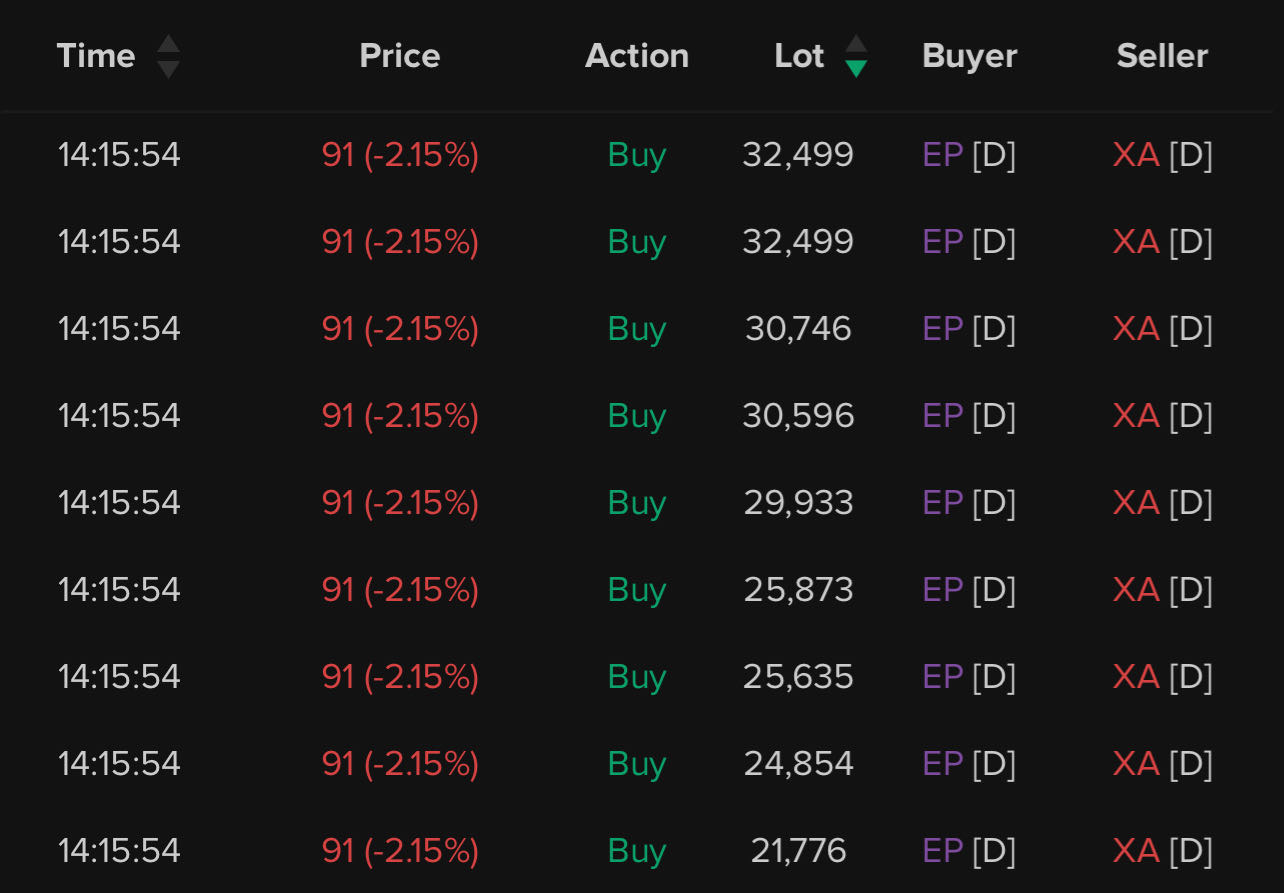
Task: Select the Lot column header text
Action: tap(799, 56)
